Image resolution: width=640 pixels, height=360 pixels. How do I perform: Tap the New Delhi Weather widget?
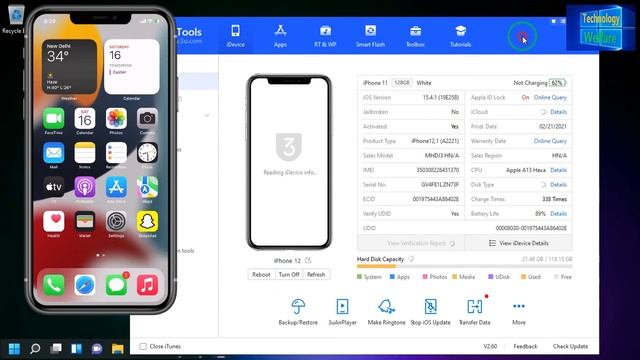(x=69, y=67)
